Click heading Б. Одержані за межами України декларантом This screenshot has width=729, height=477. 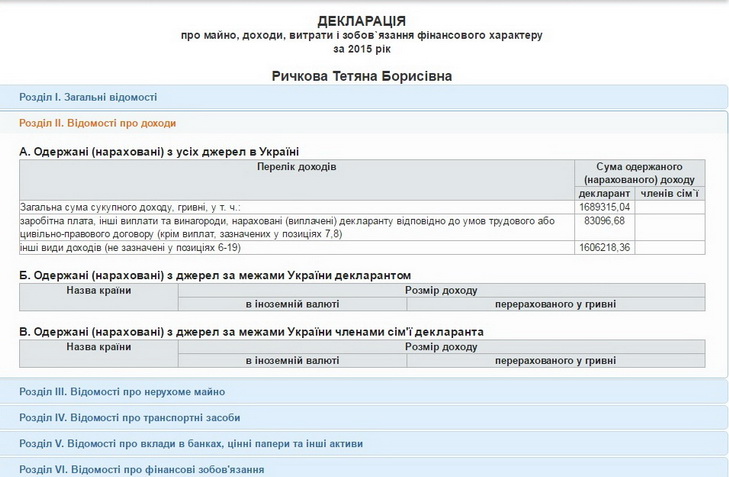point(215,276)
